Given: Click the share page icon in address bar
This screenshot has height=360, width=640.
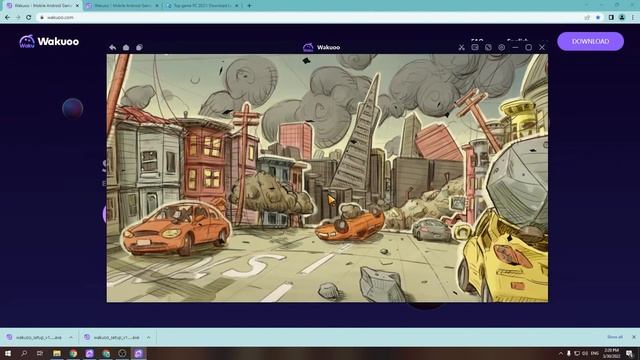Looking at the screenshot, I should point(587,18).
